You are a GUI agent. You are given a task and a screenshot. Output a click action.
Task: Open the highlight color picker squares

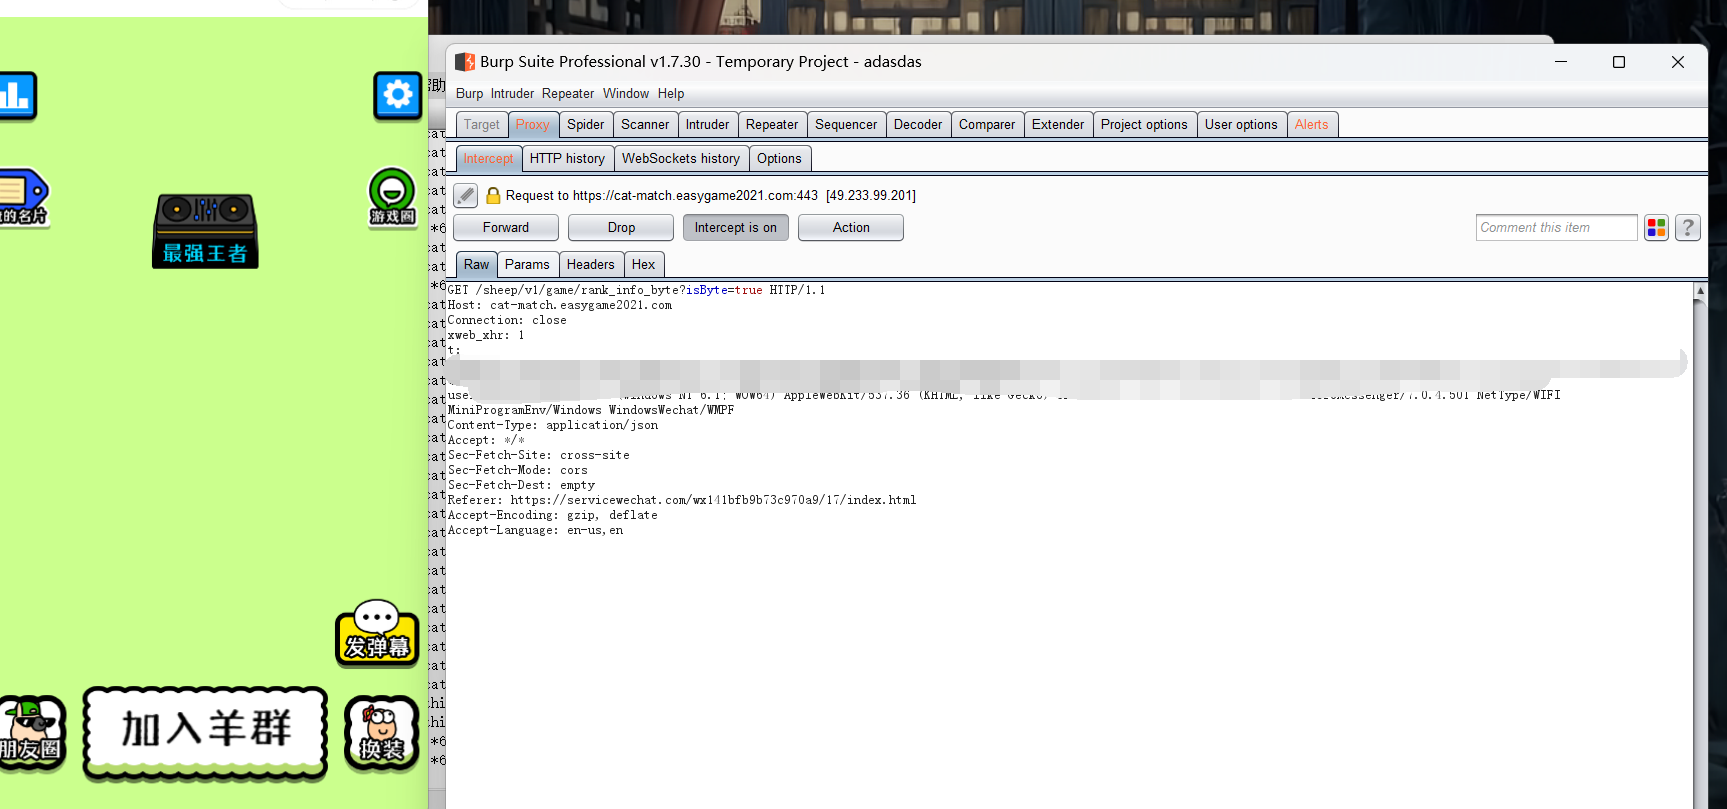click(x=1656, y=228)
